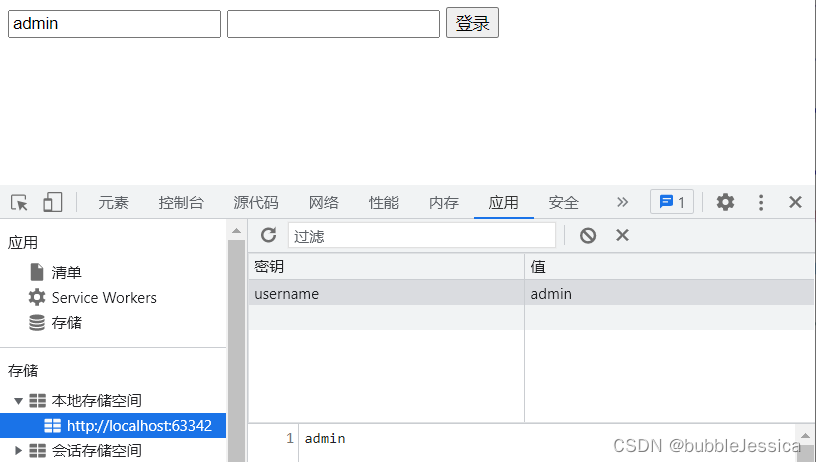This screenshot has width=816, height=462.
Task: Sort by the 密钥 column header
Action: click(x=386, y=266)
